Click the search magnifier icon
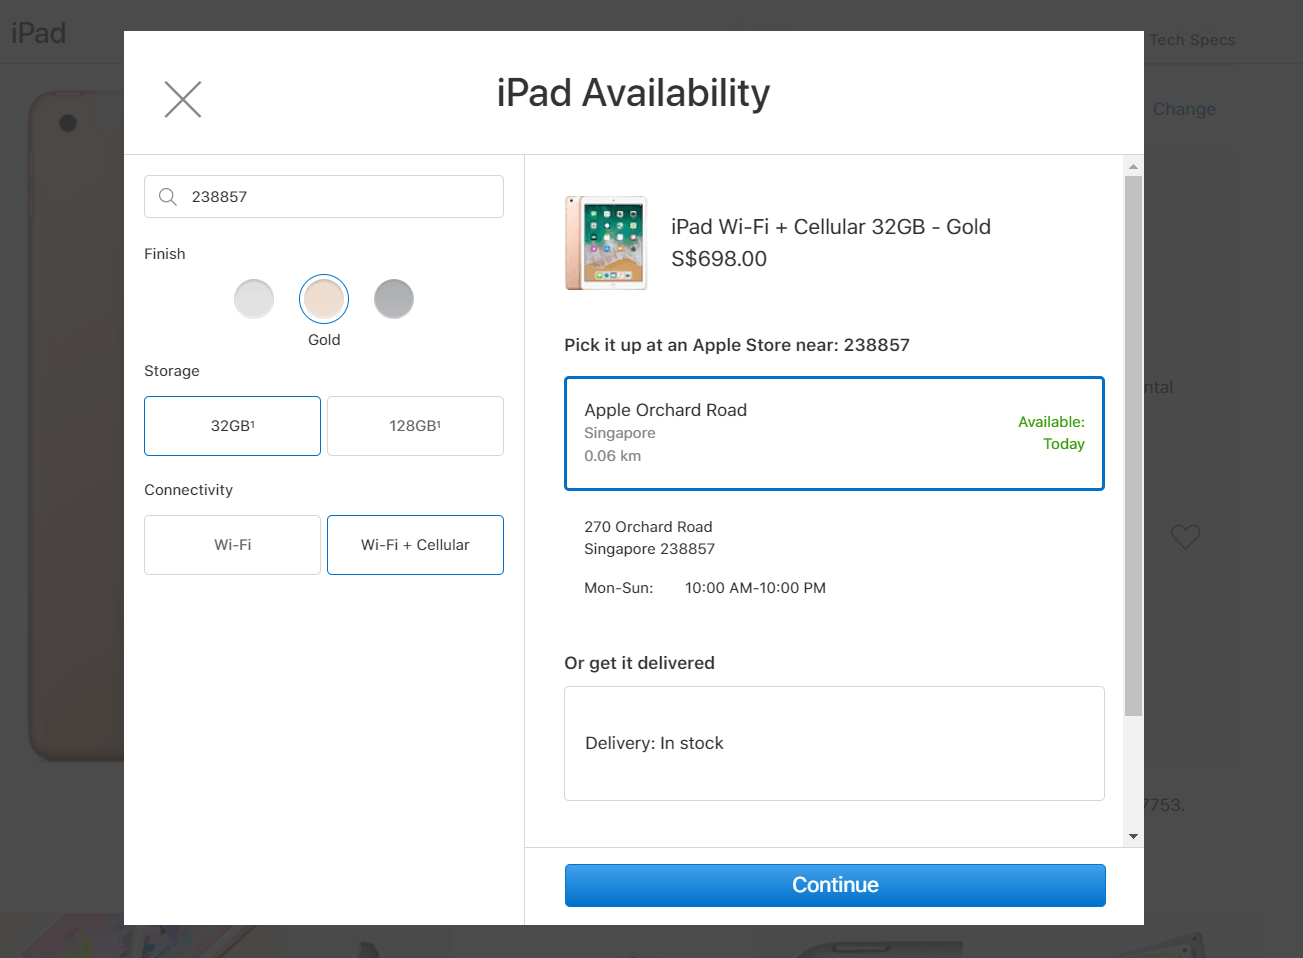1303x958 pixels. [167, 196]
